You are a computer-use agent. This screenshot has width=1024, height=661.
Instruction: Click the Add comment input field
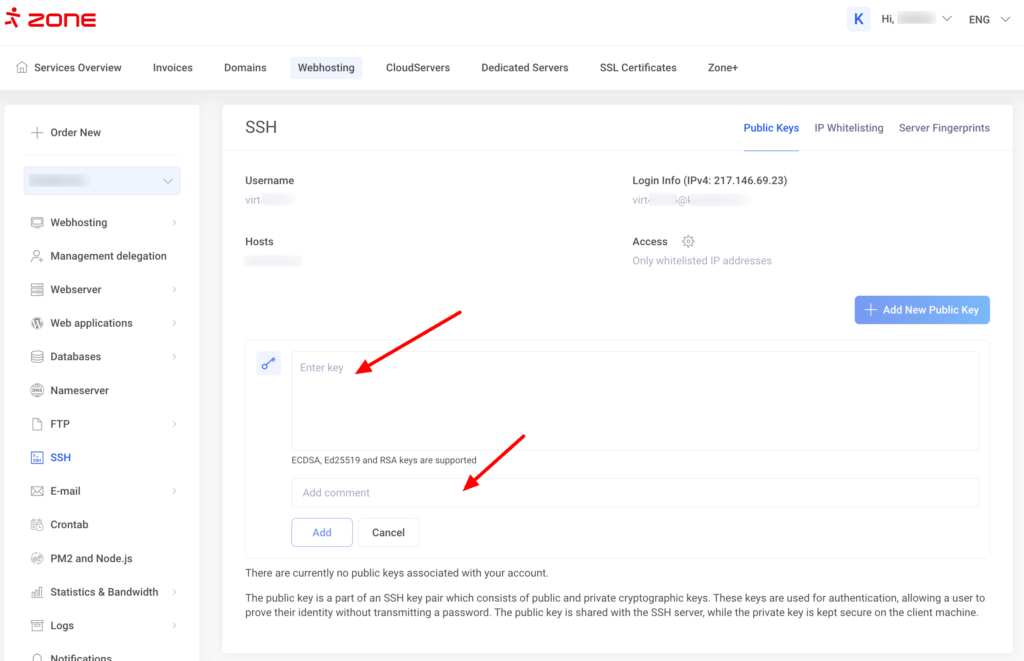(x=634, y=492)
